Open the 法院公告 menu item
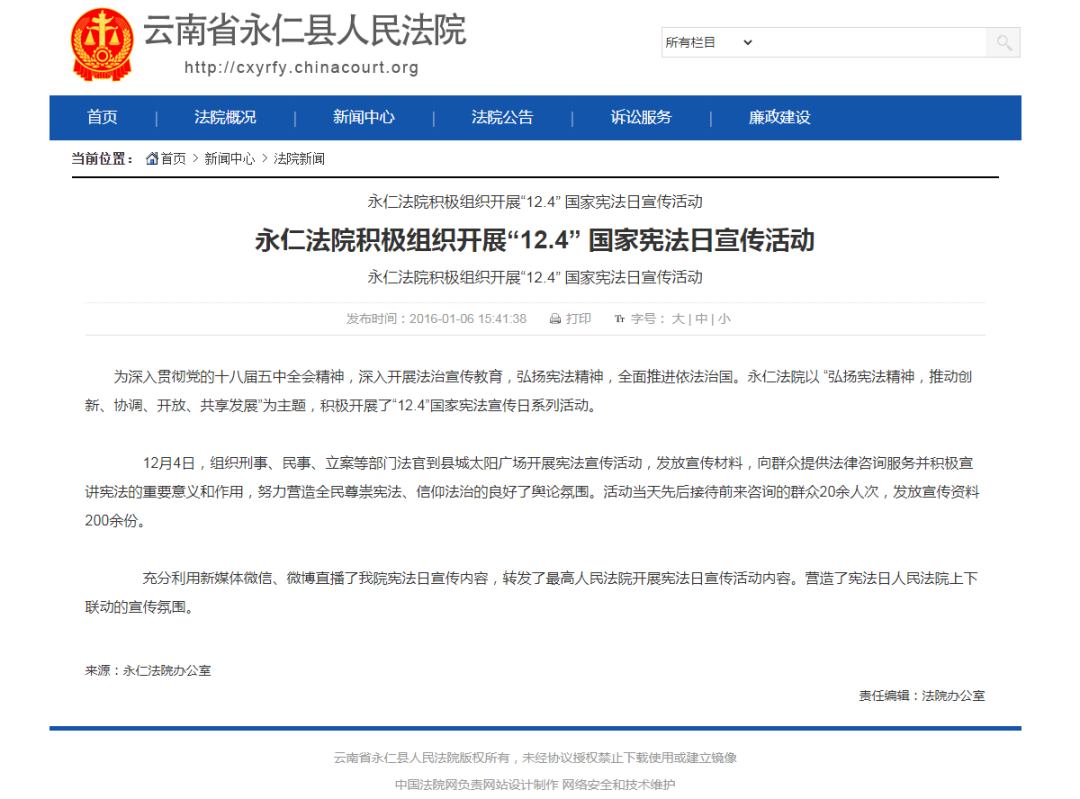 tap(502, 118)
